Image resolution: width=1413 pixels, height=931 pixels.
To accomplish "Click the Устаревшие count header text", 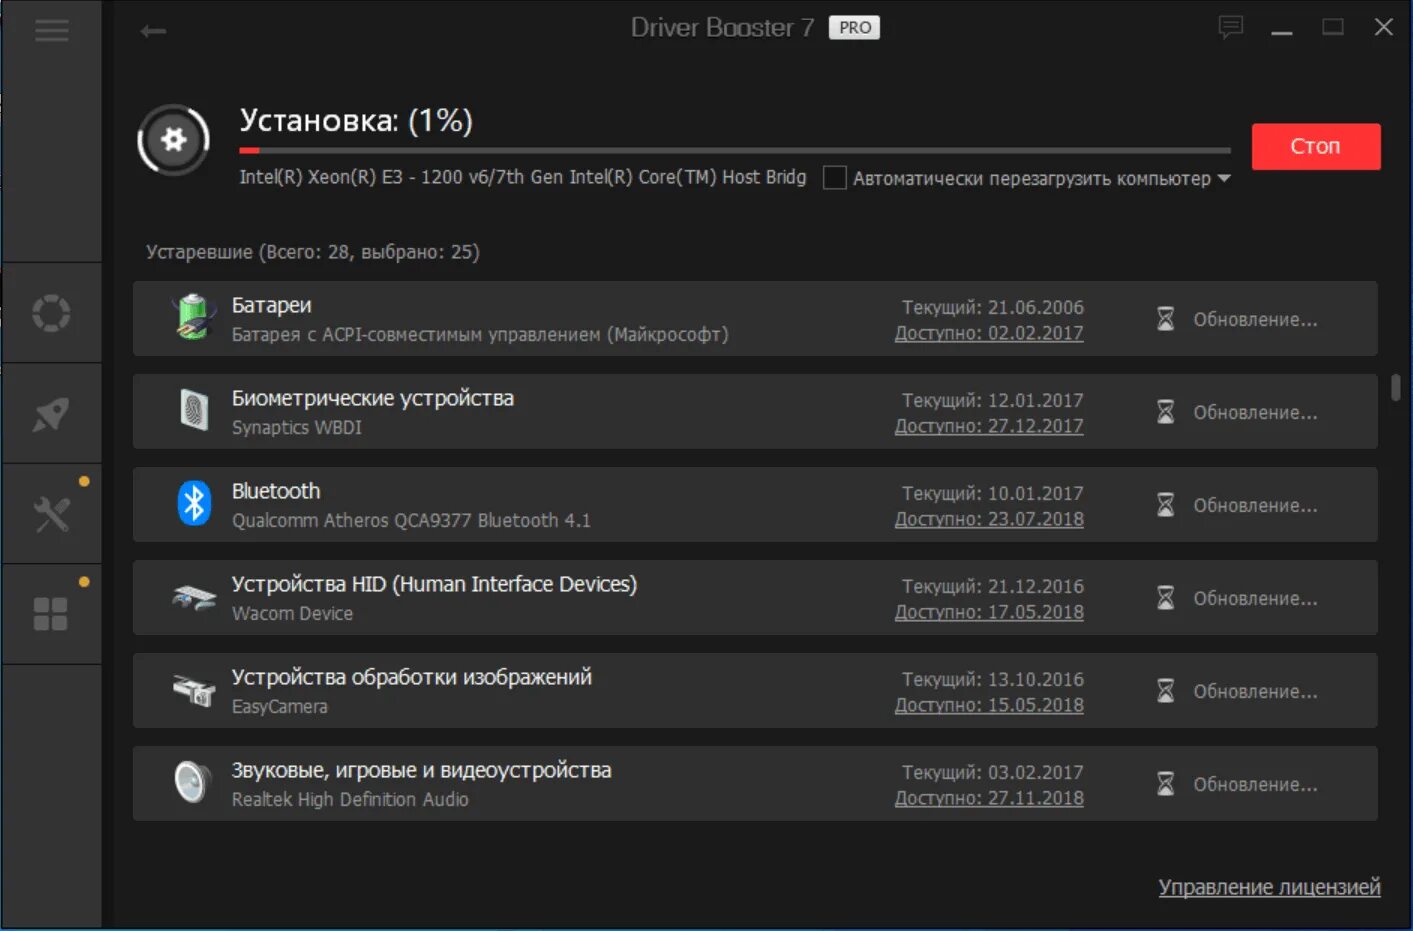I will point(313,252).
